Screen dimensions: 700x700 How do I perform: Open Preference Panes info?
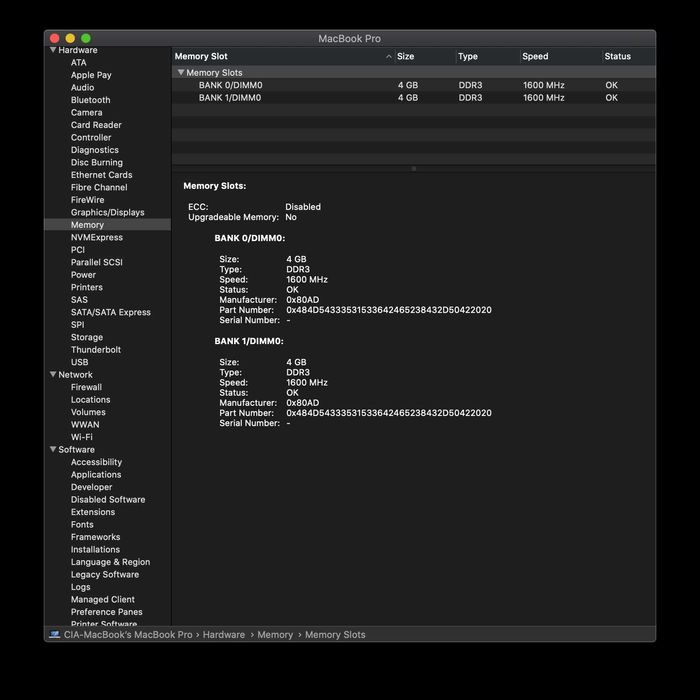pyautogui.click(x=107, y=612)
